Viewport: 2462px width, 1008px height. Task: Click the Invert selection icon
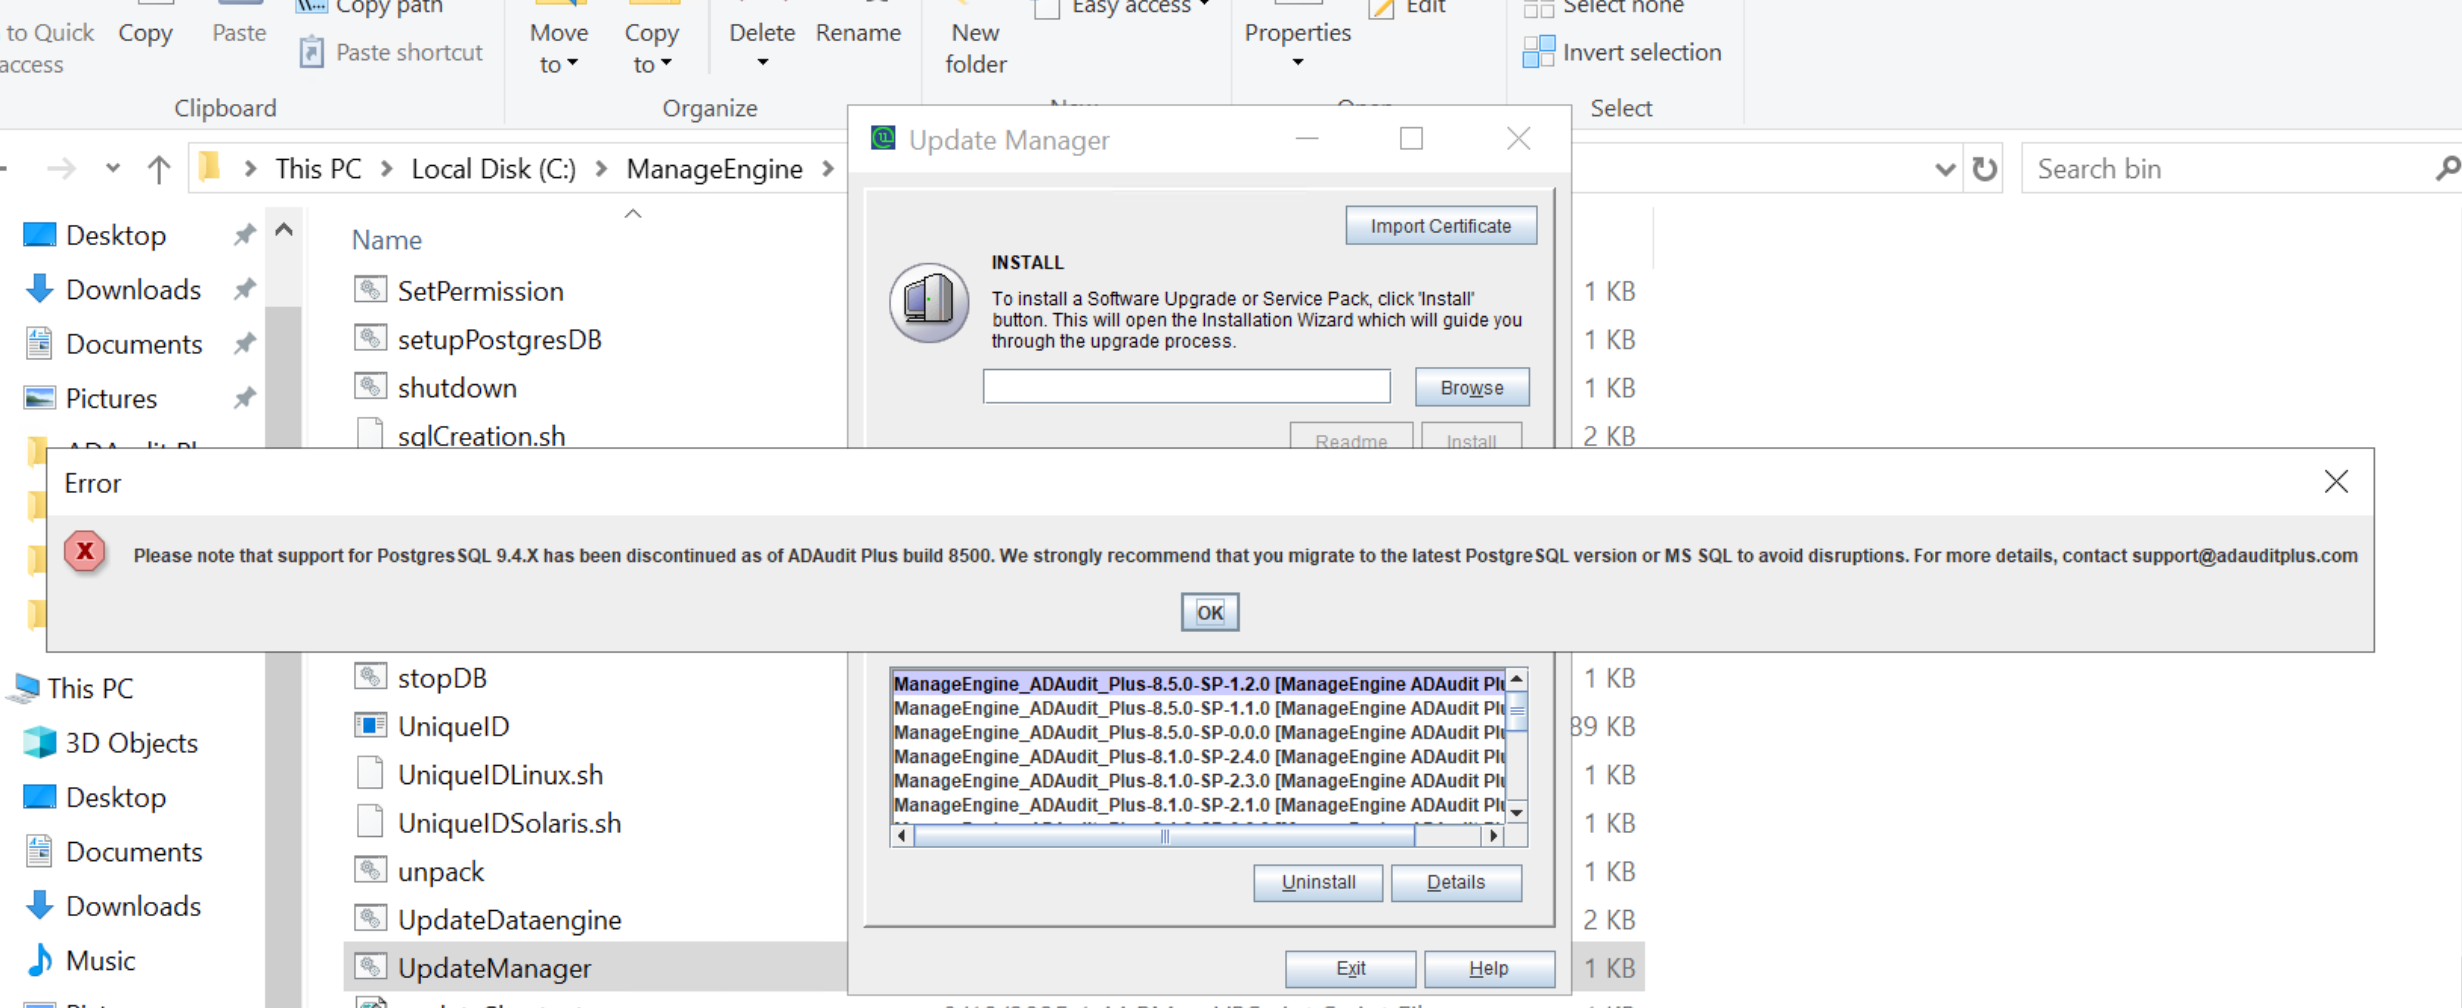coord(1538,52)
